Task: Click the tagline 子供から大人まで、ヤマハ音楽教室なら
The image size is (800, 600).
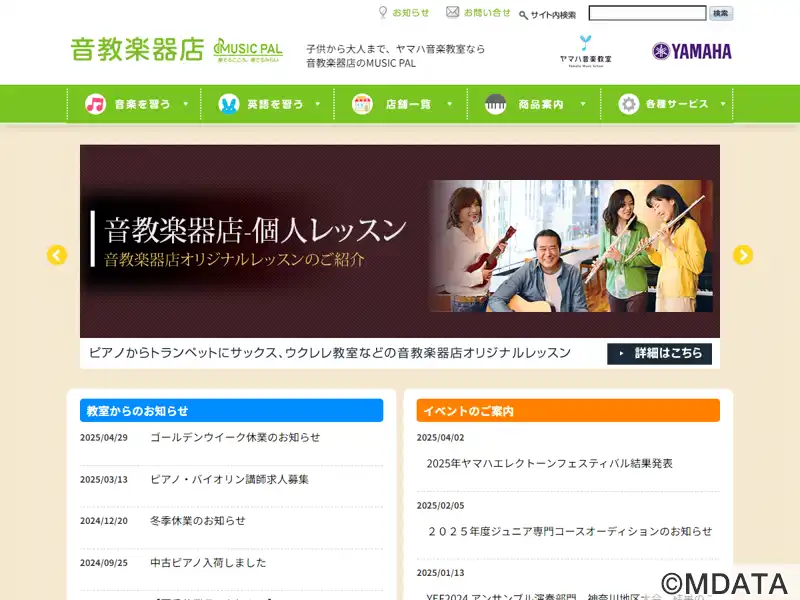Action: click(x=395, y=49)
